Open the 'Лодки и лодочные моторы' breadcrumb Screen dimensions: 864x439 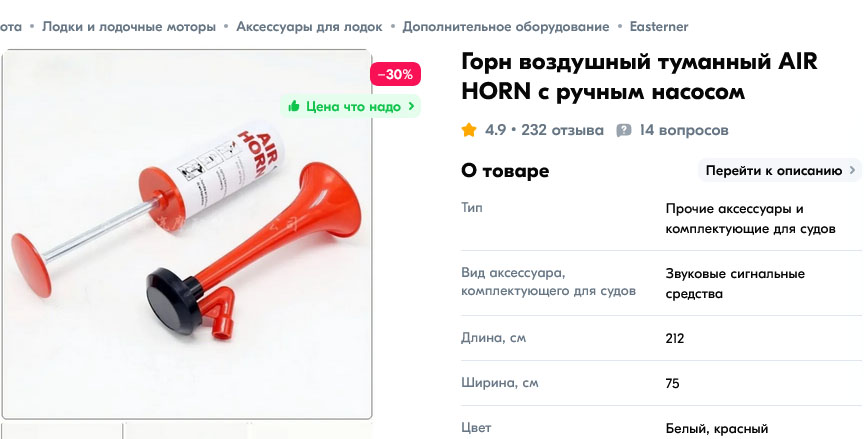point(129,26)
